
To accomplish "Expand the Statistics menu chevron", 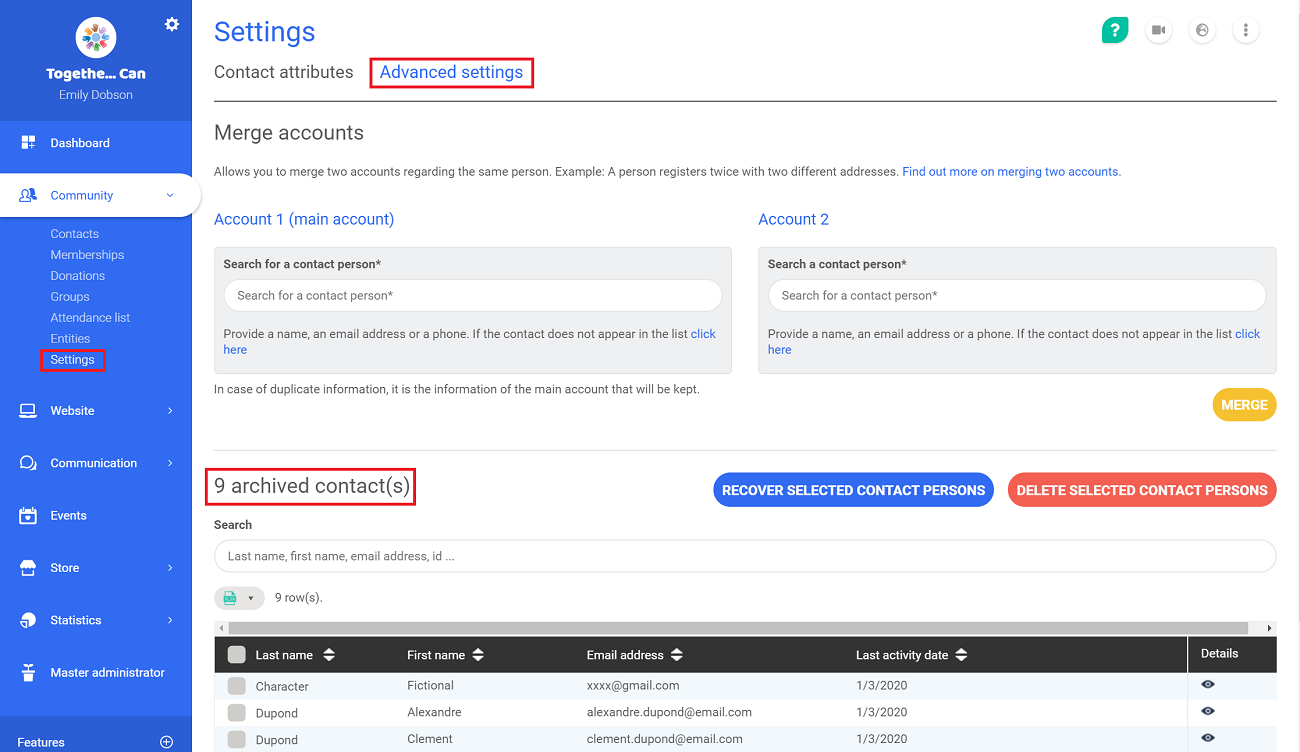I will 170,620.
